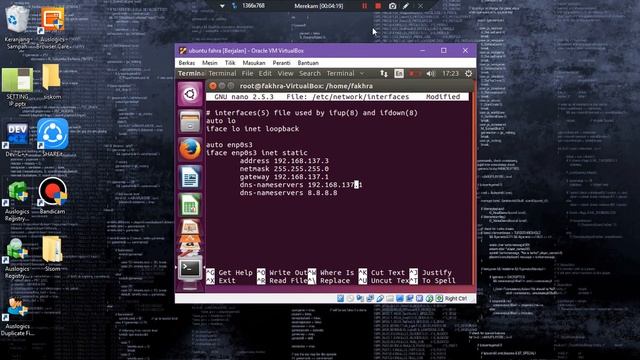Take a screenshot with the camera icon
Screen dimensions: 640x360
(x=392, y=6)
